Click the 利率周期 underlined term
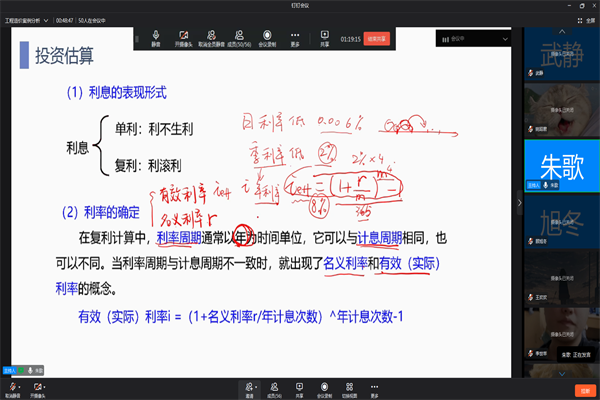The width and height of the screenshot is (600, 400). click(x=179, y=238)
